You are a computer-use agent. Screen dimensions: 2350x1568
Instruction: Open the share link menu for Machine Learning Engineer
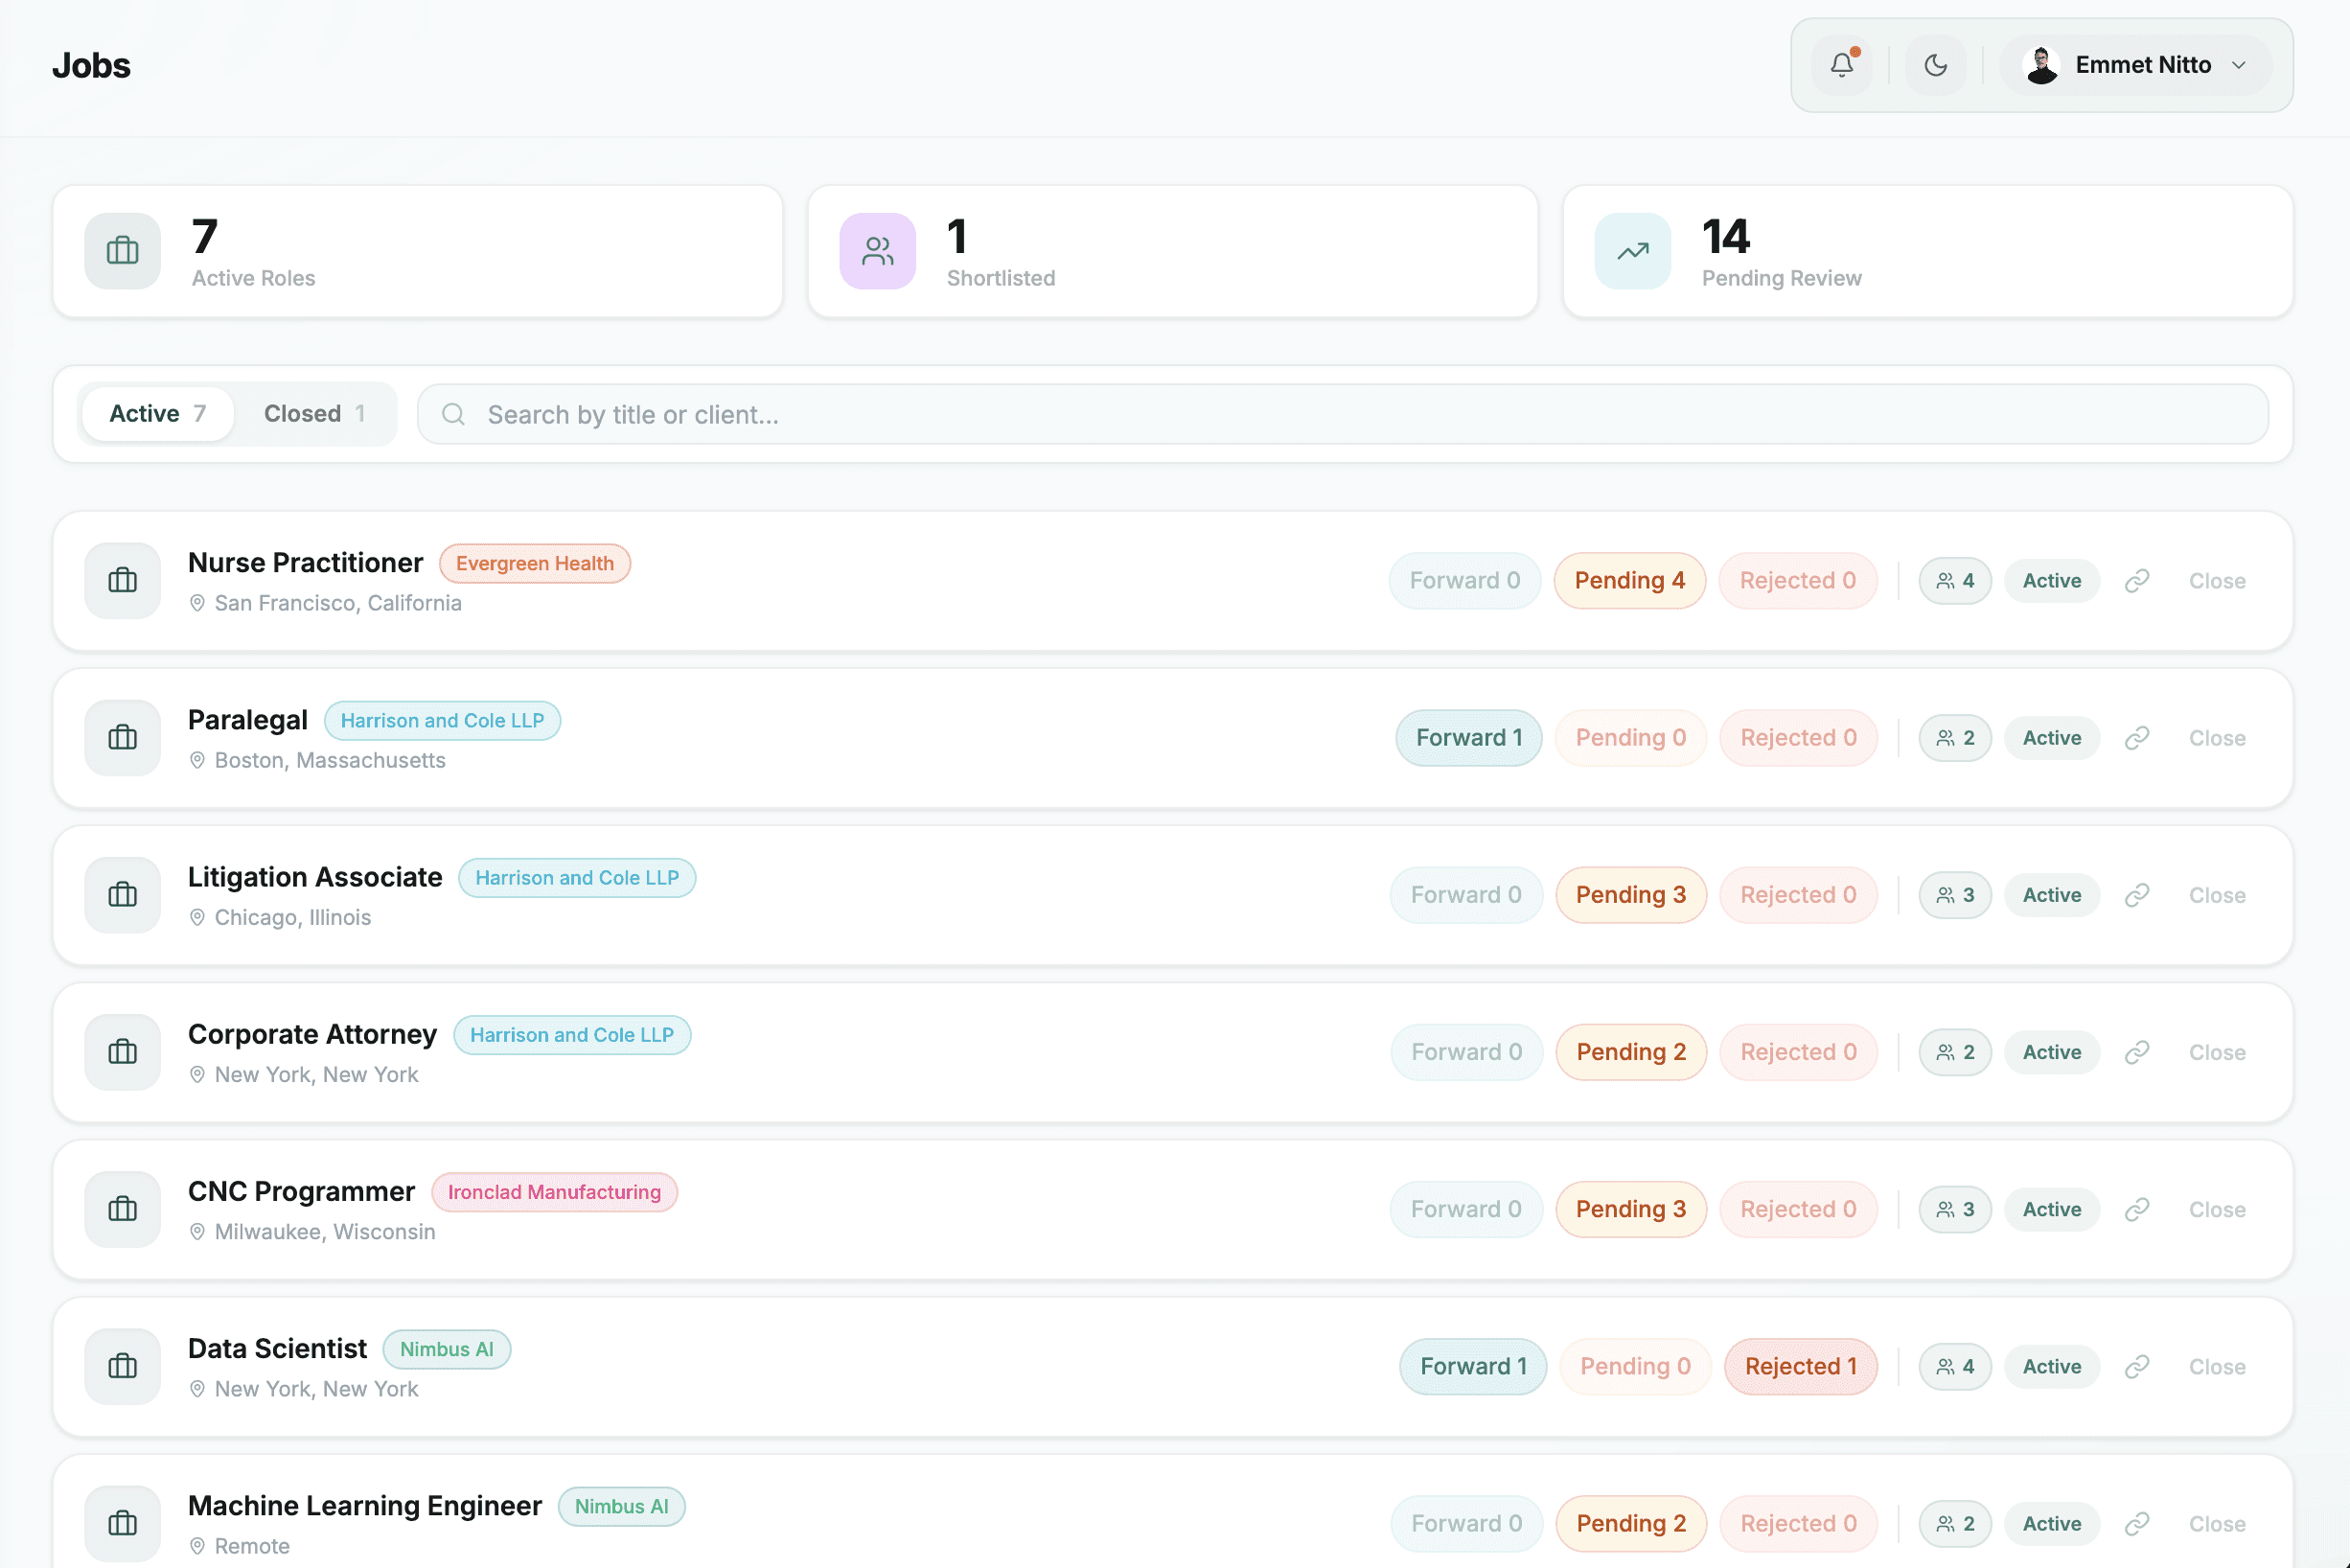click(x=2138, y=1523)
